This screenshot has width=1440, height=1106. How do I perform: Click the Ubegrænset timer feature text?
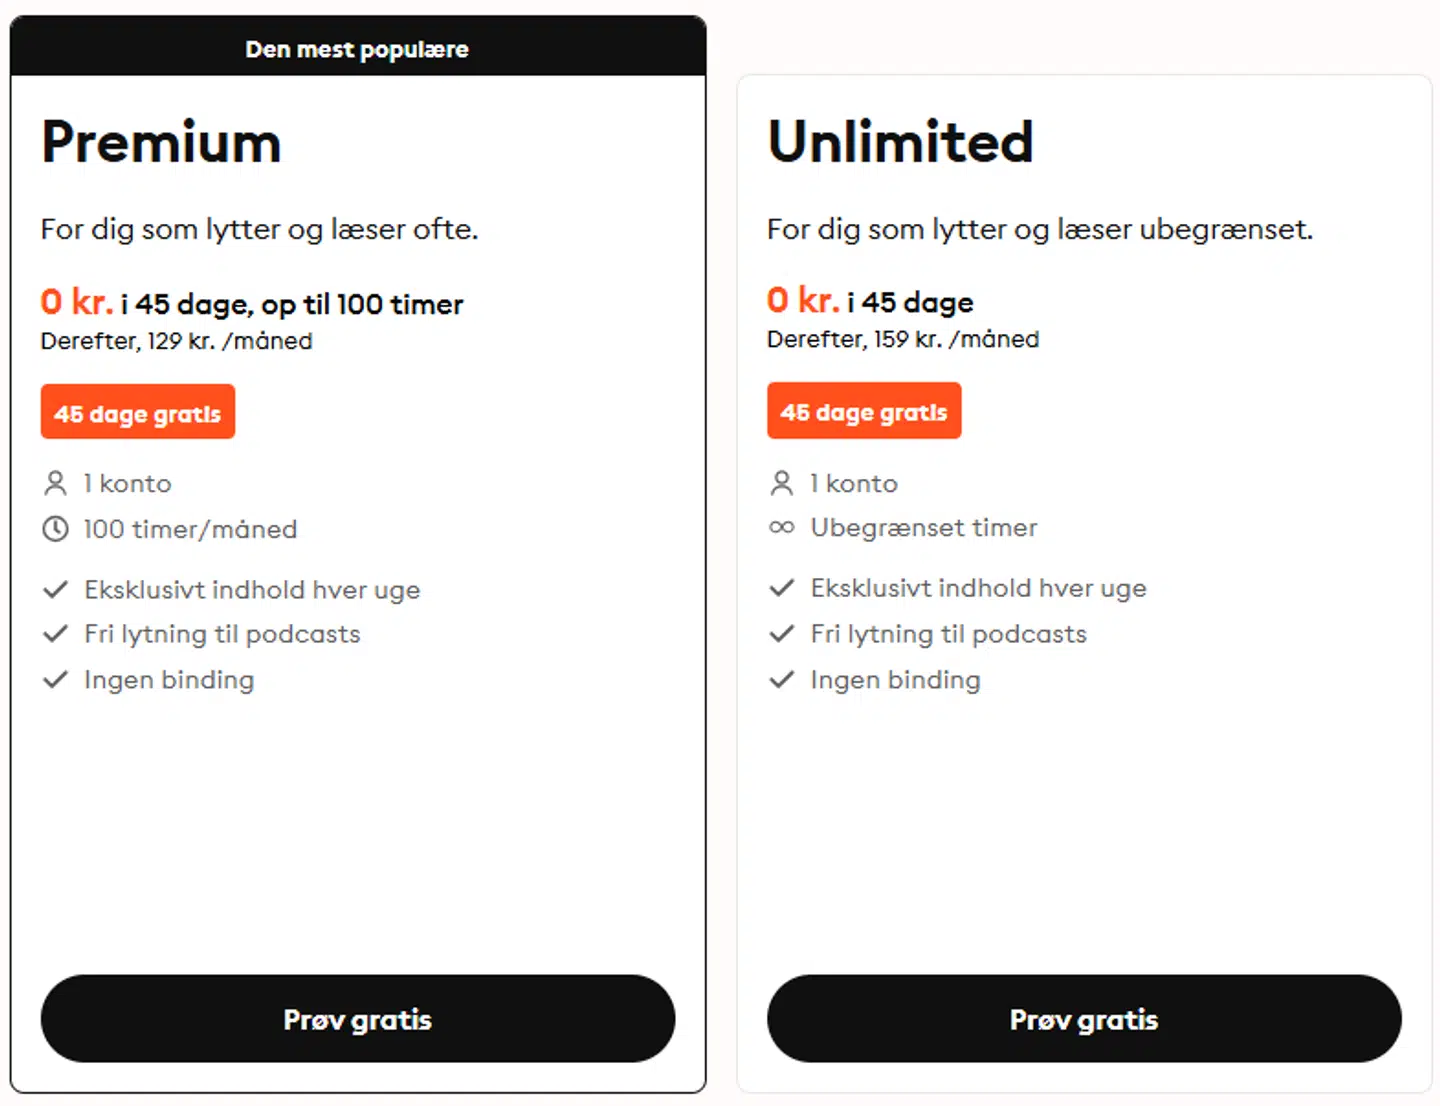(924, 527)
